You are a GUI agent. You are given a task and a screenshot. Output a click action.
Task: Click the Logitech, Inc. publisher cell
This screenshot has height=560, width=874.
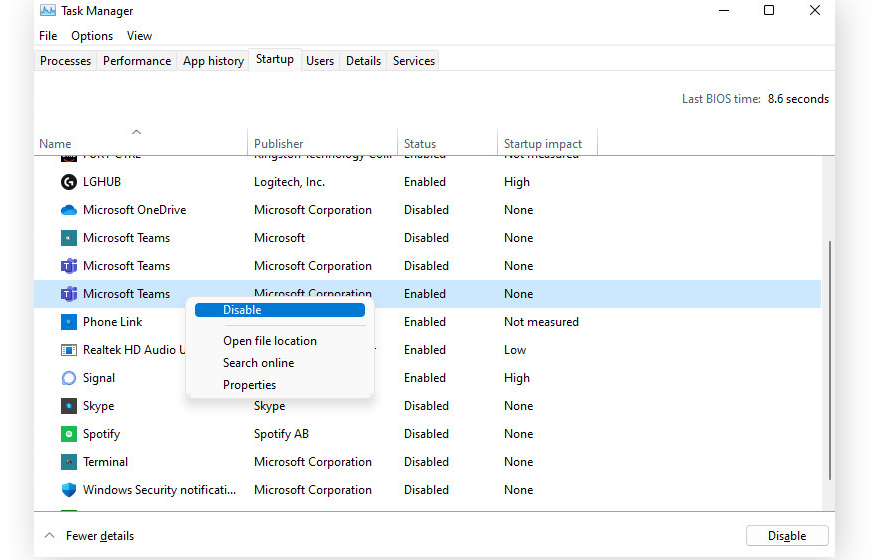tap(289, 182)
